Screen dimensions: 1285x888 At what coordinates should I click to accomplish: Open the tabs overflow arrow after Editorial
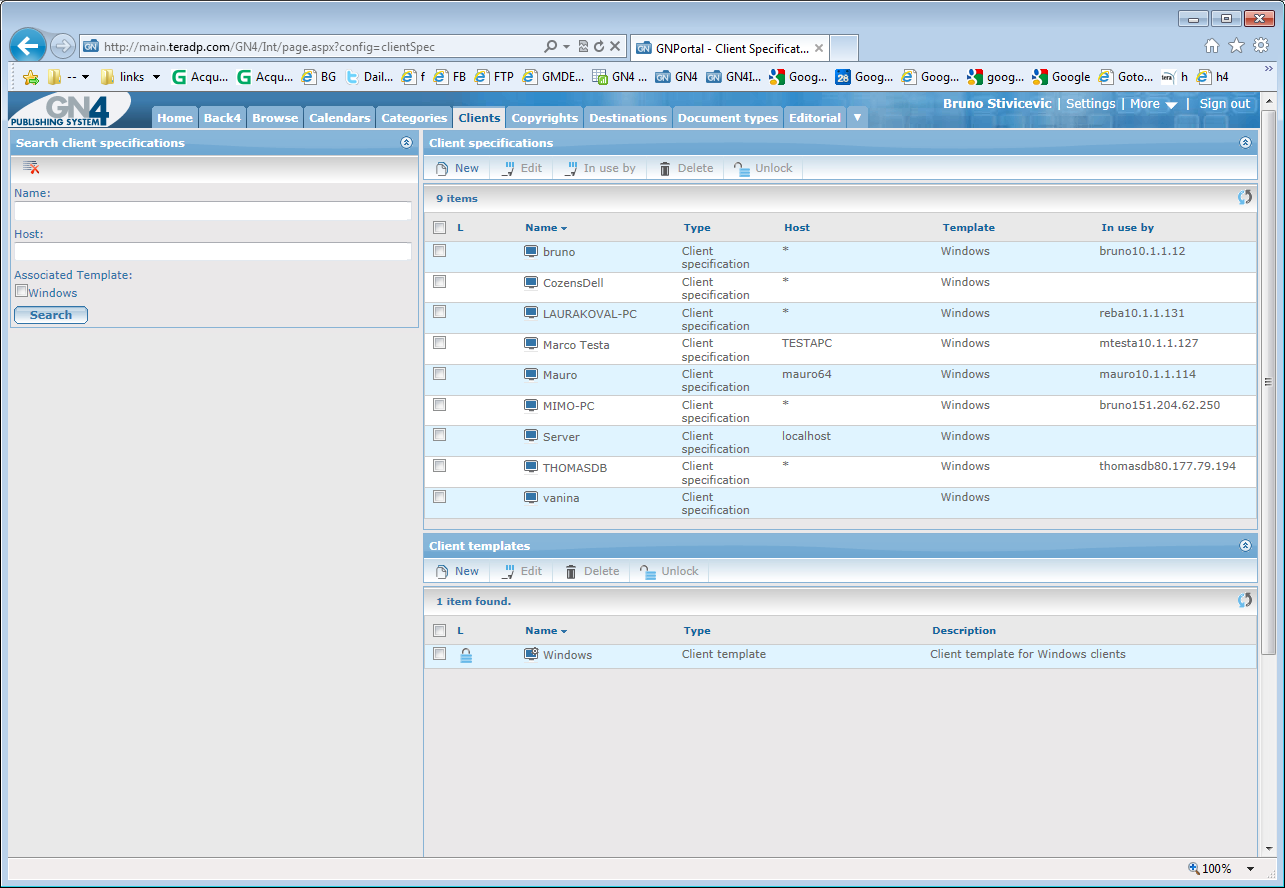pyautogui.click(x=857, y=117)
